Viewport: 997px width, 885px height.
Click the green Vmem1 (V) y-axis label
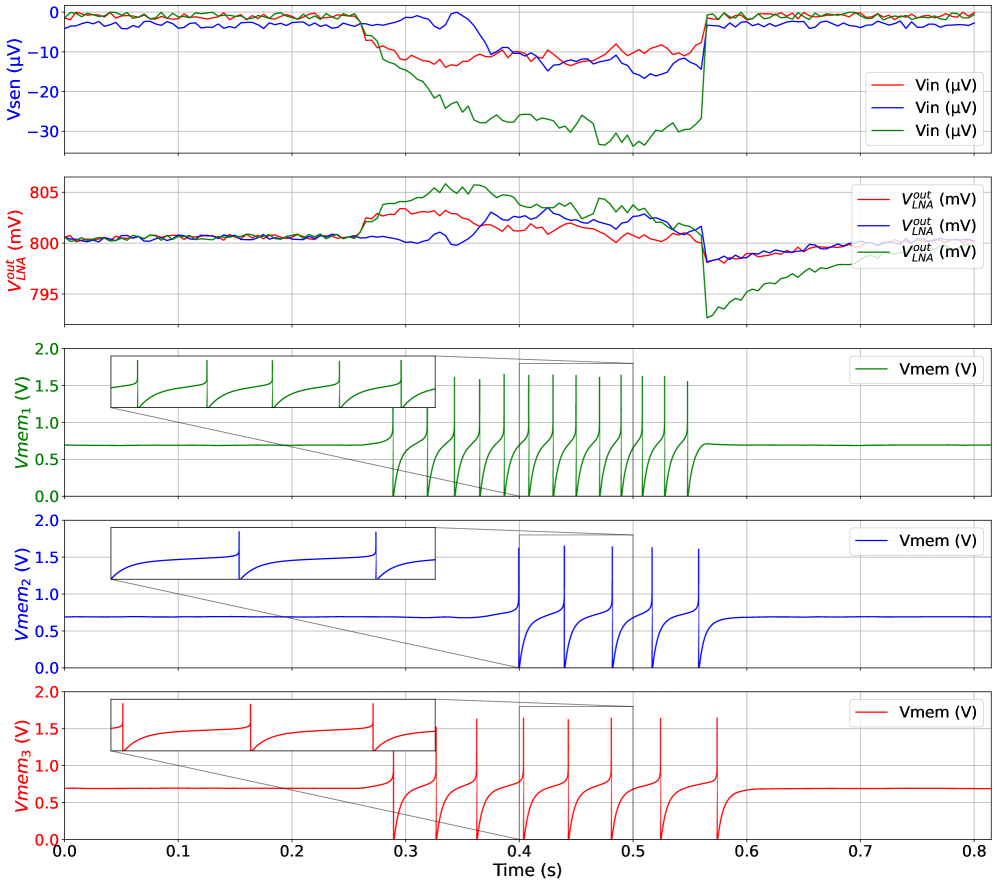click(x=22, y=423)
